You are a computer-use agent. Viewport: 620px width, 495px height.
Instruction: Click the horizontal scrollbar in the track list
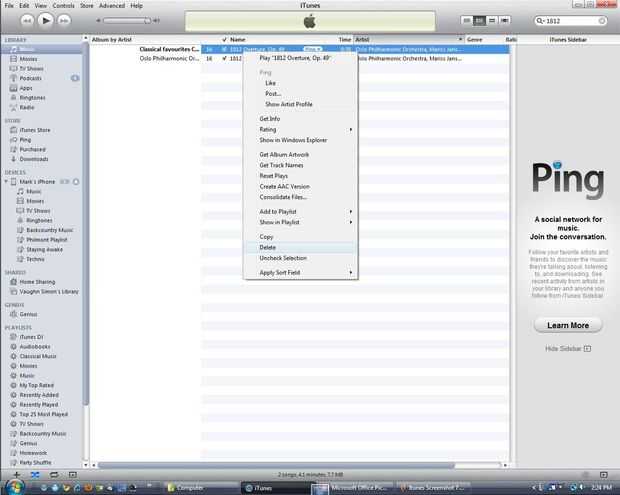[x=276, y=465]
